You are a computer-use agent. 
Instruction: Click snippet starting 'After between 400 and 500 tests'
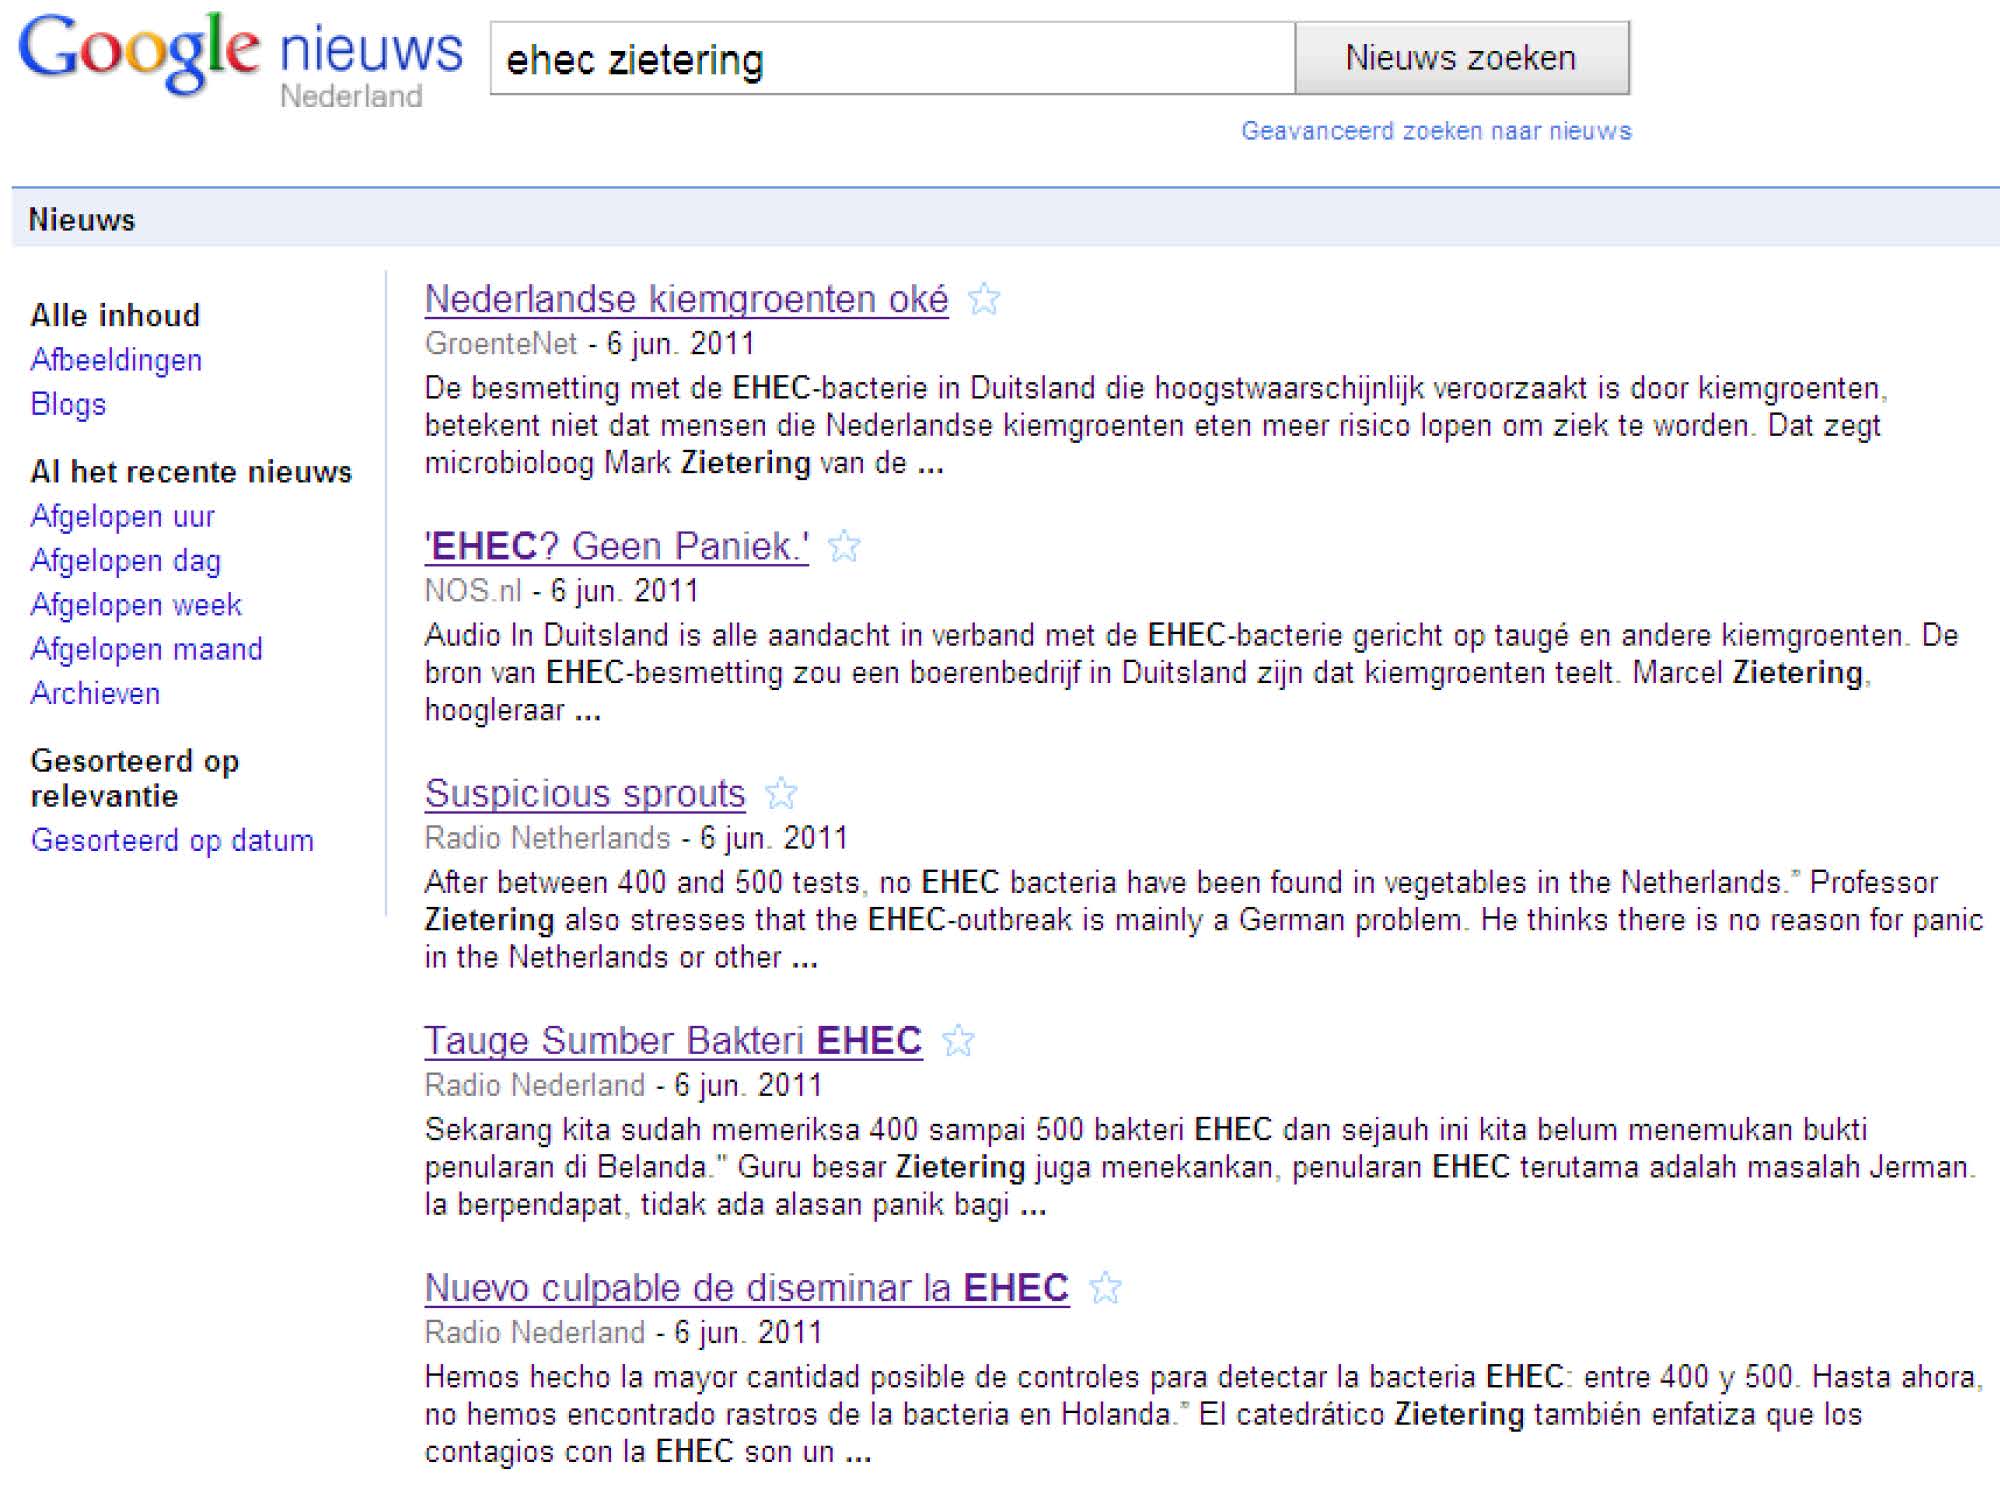point(1203,919)
